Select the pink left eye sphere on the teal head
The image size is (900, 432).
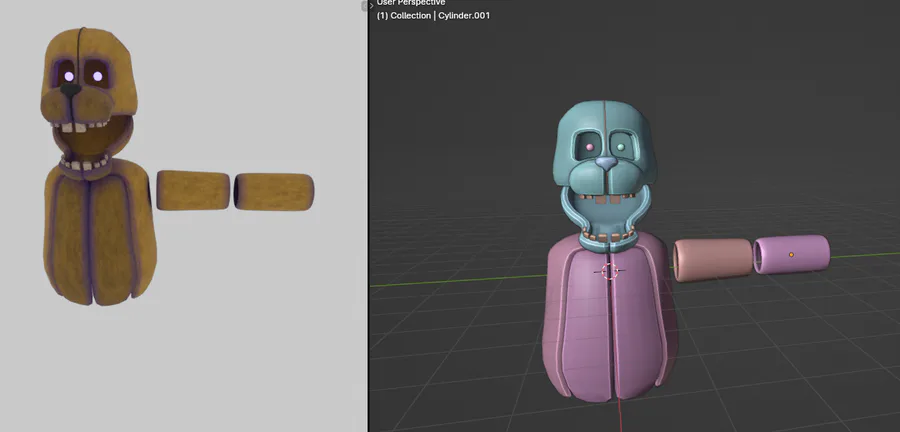point(589,147)
